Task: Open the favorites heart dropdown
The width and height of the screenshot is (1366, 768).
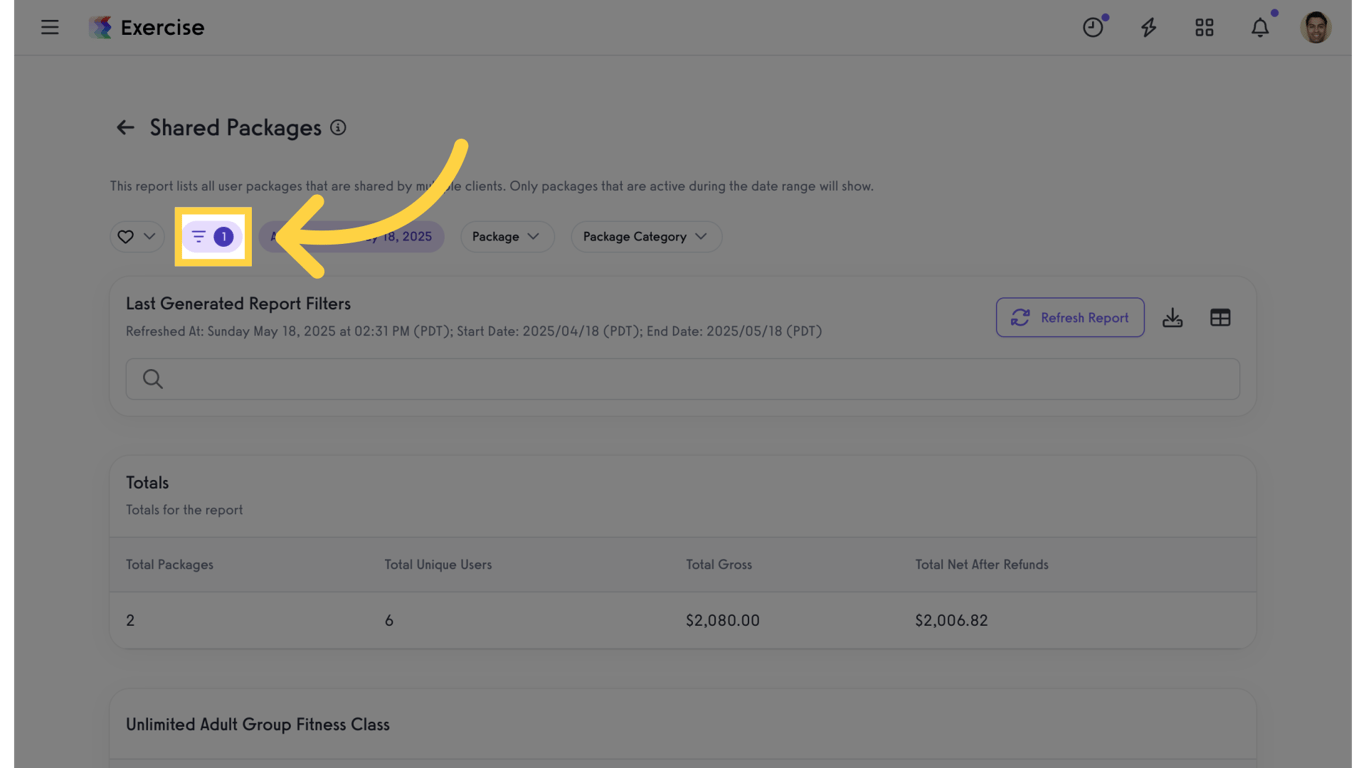Action: pos(137,237)
